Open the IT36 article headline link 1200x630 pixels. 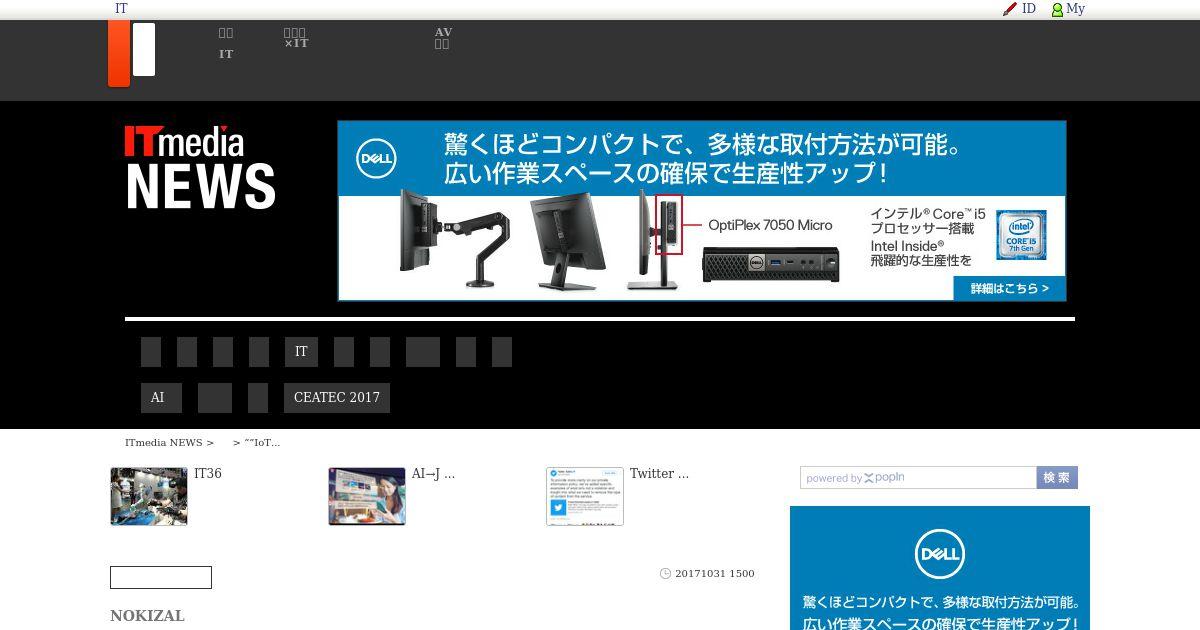point(208,474)
